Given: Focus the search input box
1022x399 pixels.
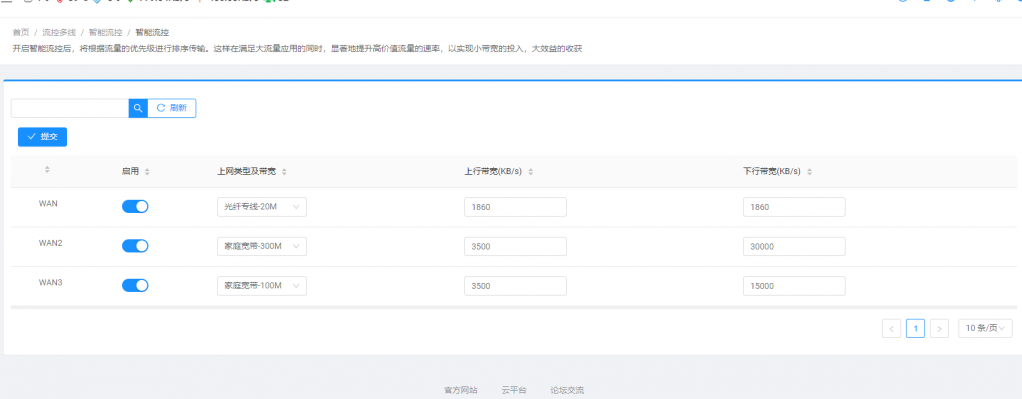Looking at the screenshot, I should pyautogui.click(x=70, y=108).
